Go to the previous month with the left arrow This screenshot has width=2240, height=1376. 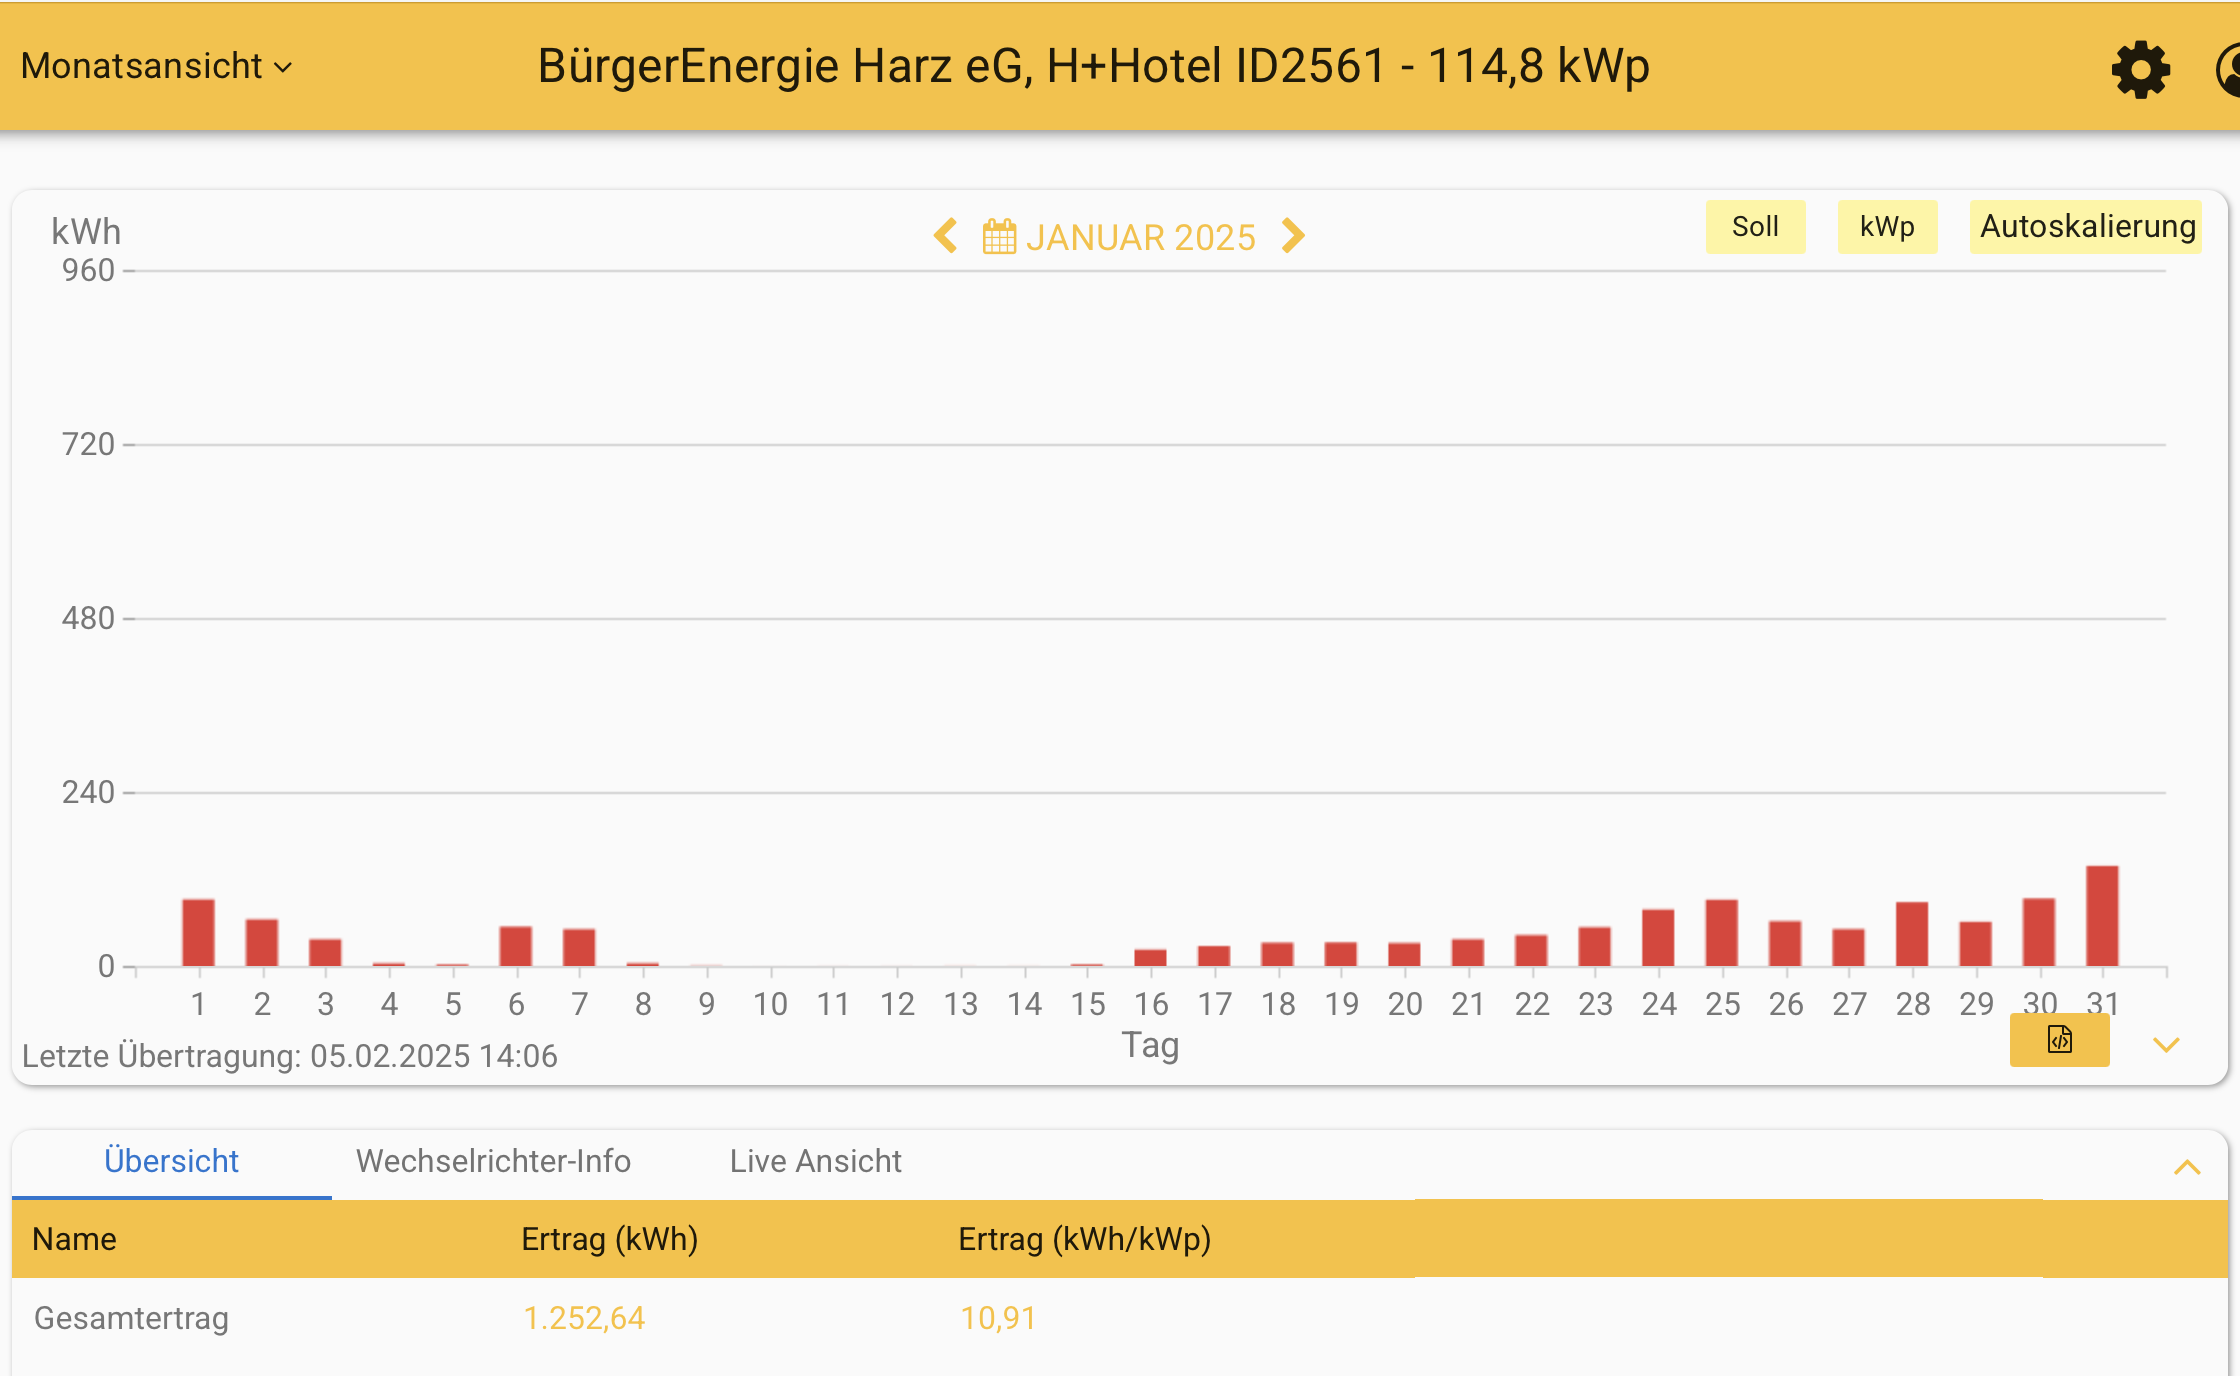(944, 236)
